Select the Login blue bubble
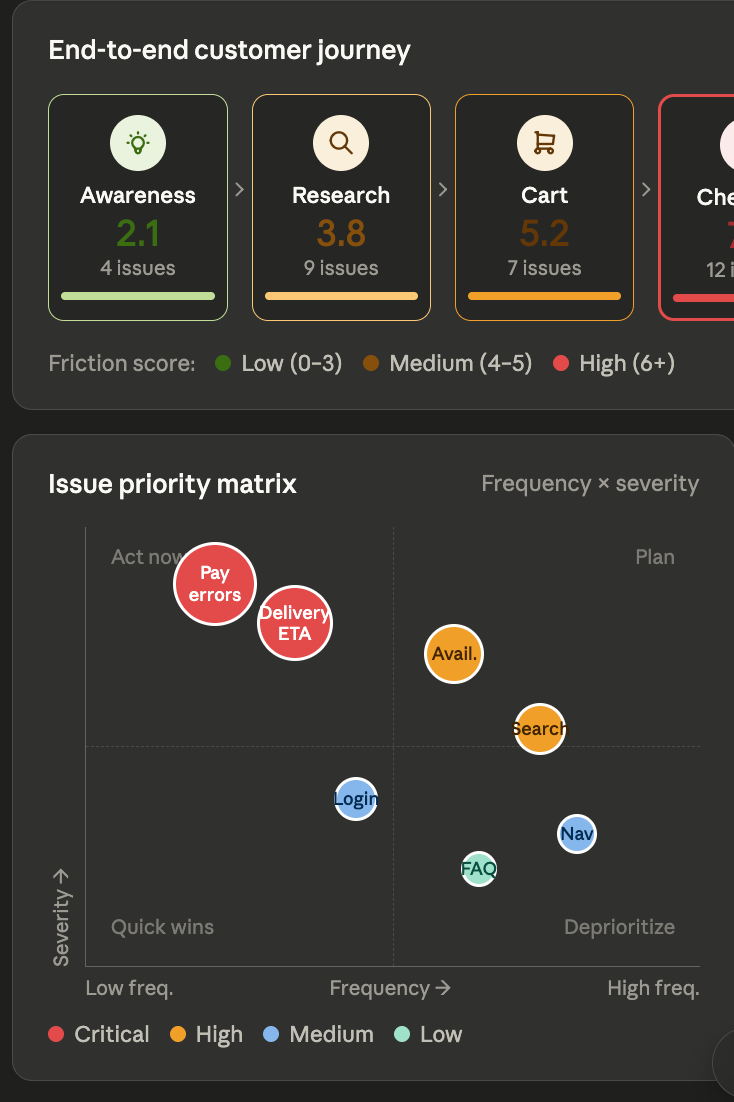The image size is (734, 1102). [356, 799]
